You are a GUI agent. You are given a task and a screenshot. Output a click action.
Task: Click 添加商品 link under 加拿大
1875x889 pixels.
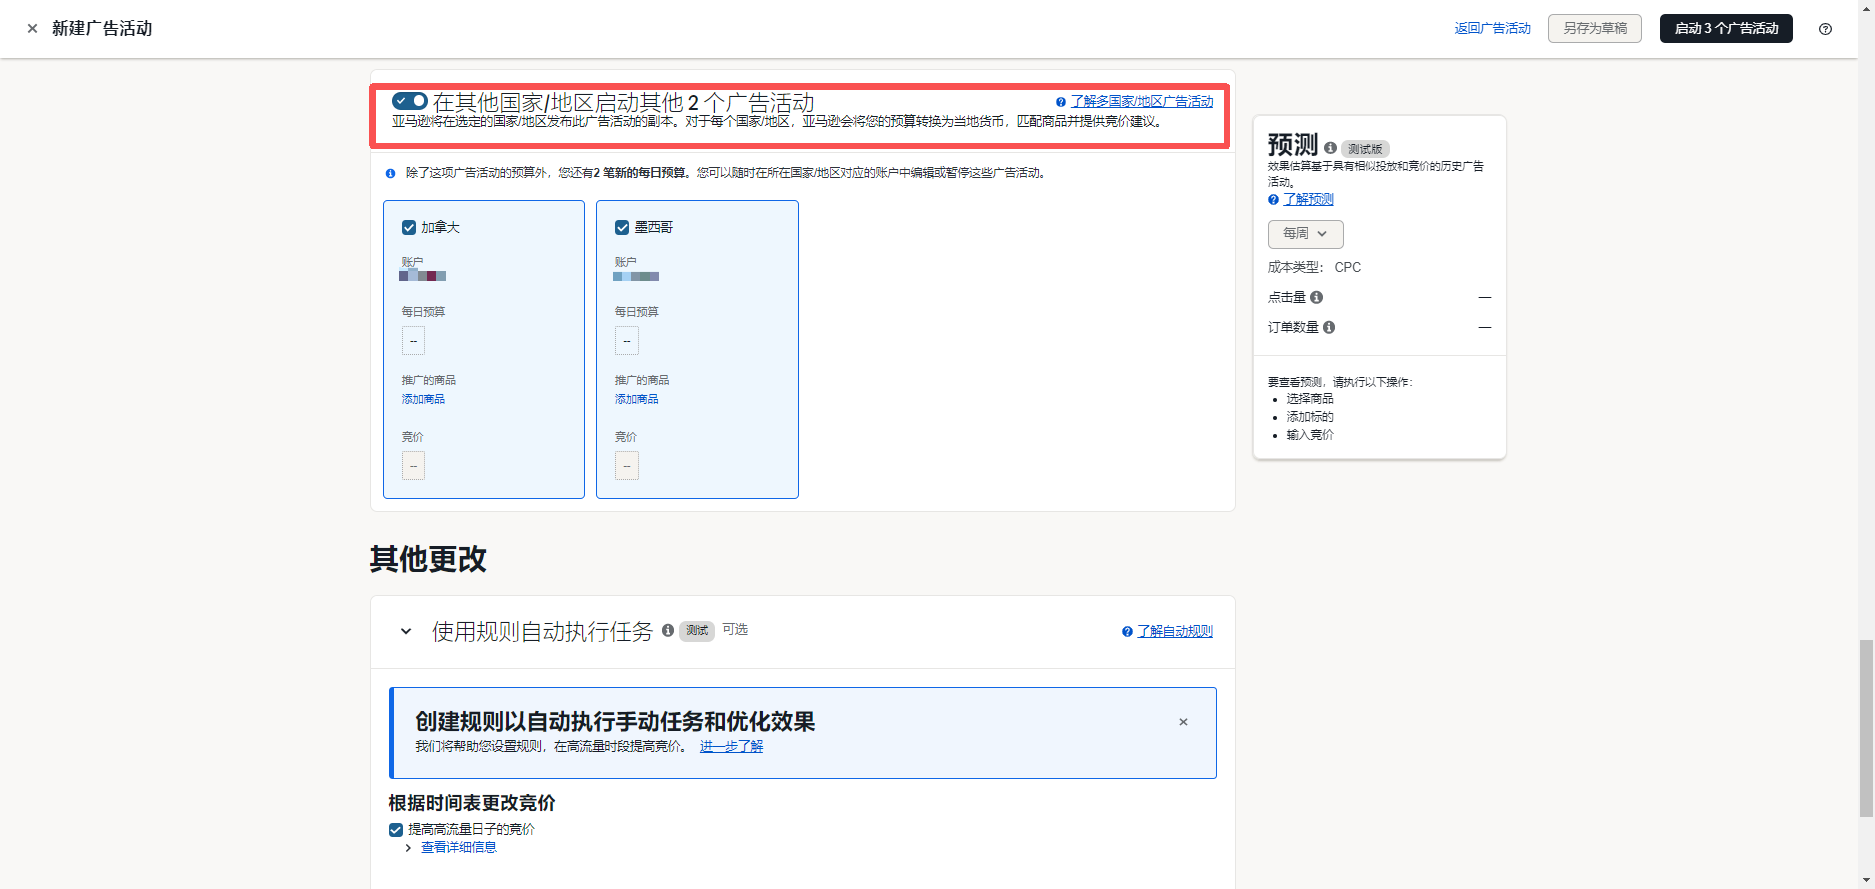(423, 399)
